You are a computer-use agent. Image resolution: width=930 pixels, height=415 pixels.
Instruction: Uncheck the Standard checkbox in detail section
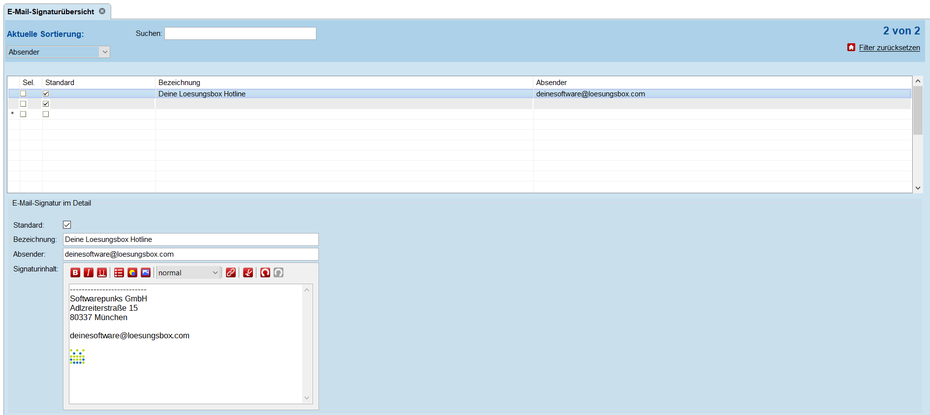[67, 225]
